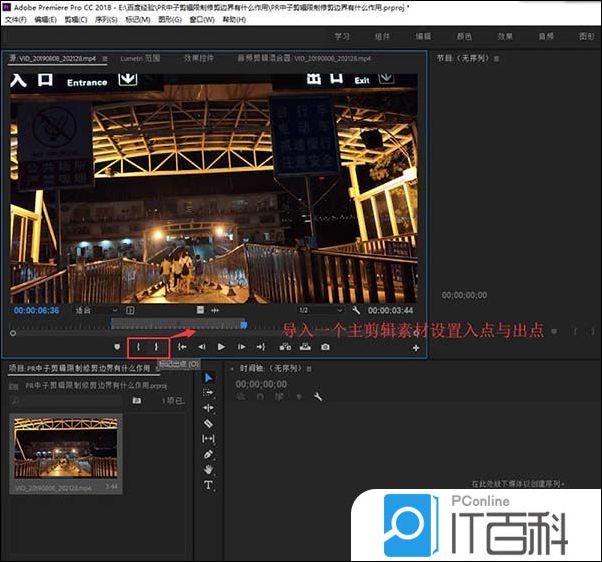The image size is (602, 562).
Task: Select the Slip tool
Action: 208,439
